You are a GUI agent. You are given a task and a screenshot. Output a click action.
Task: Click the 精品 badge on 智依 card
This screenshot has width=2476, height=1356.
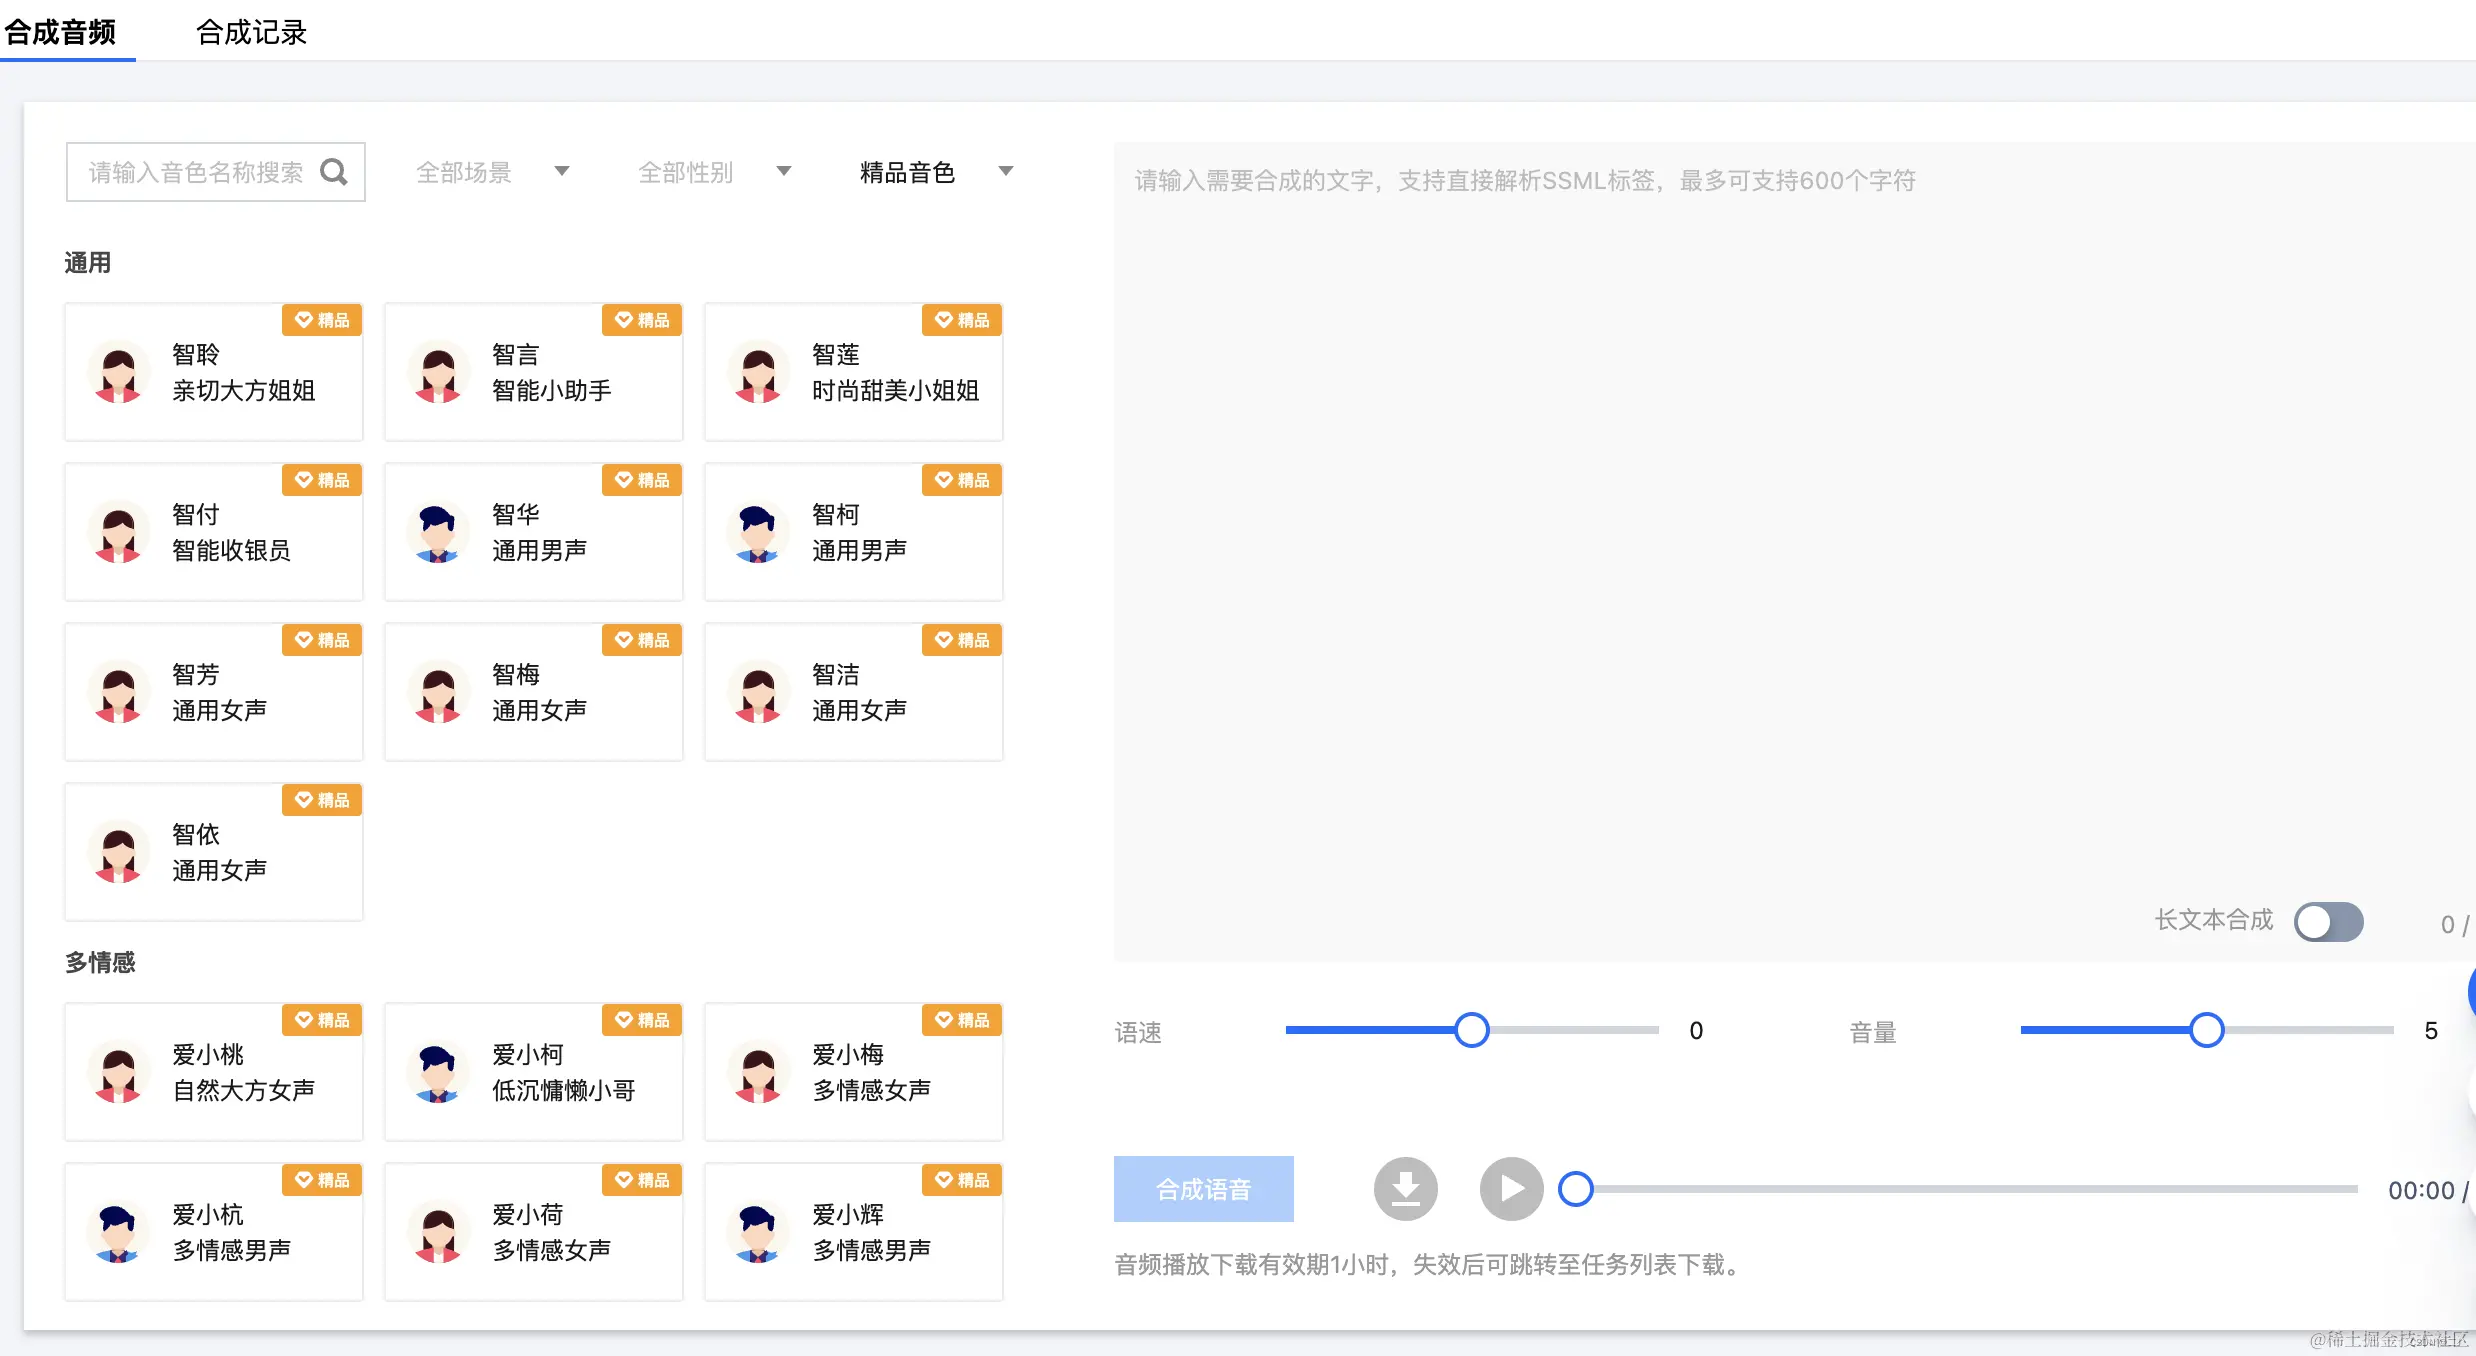coord(322,800)
